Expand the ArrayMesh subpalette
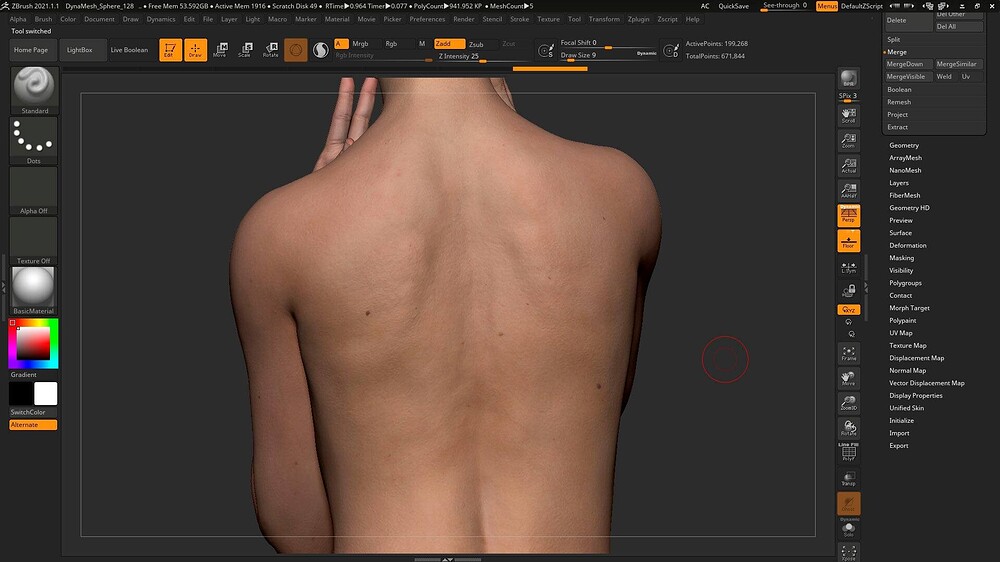Viewport: 1000px width, 562px height. (905, 158)
